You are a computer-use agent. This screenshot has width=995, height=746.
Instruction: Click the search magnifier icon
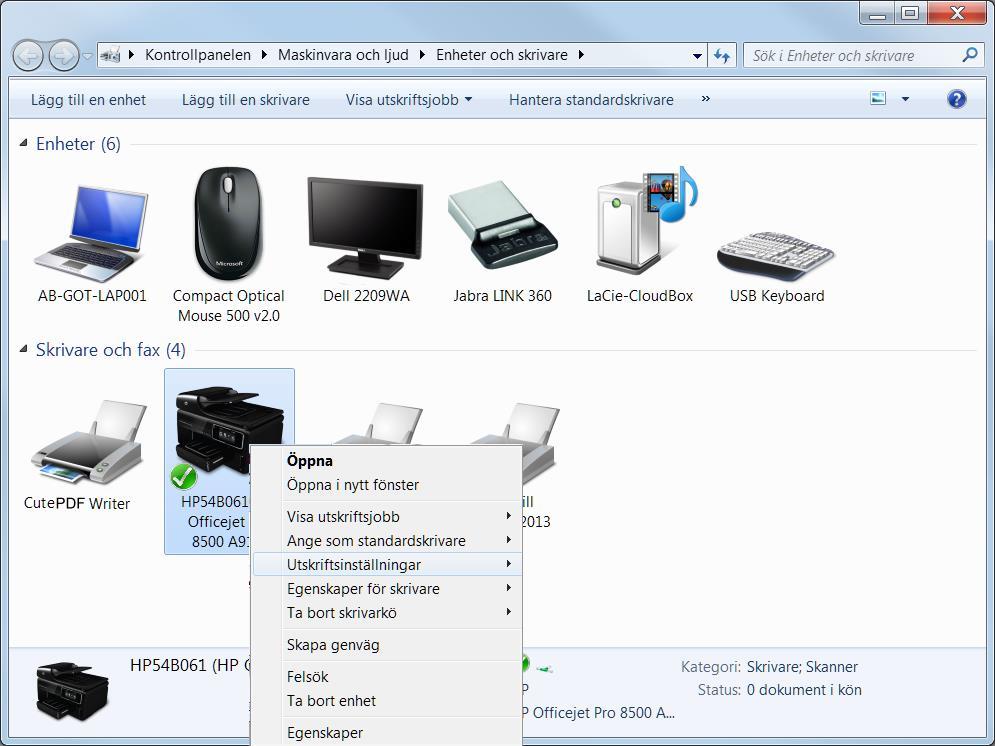pyautogui.click(x=970, y=55)
